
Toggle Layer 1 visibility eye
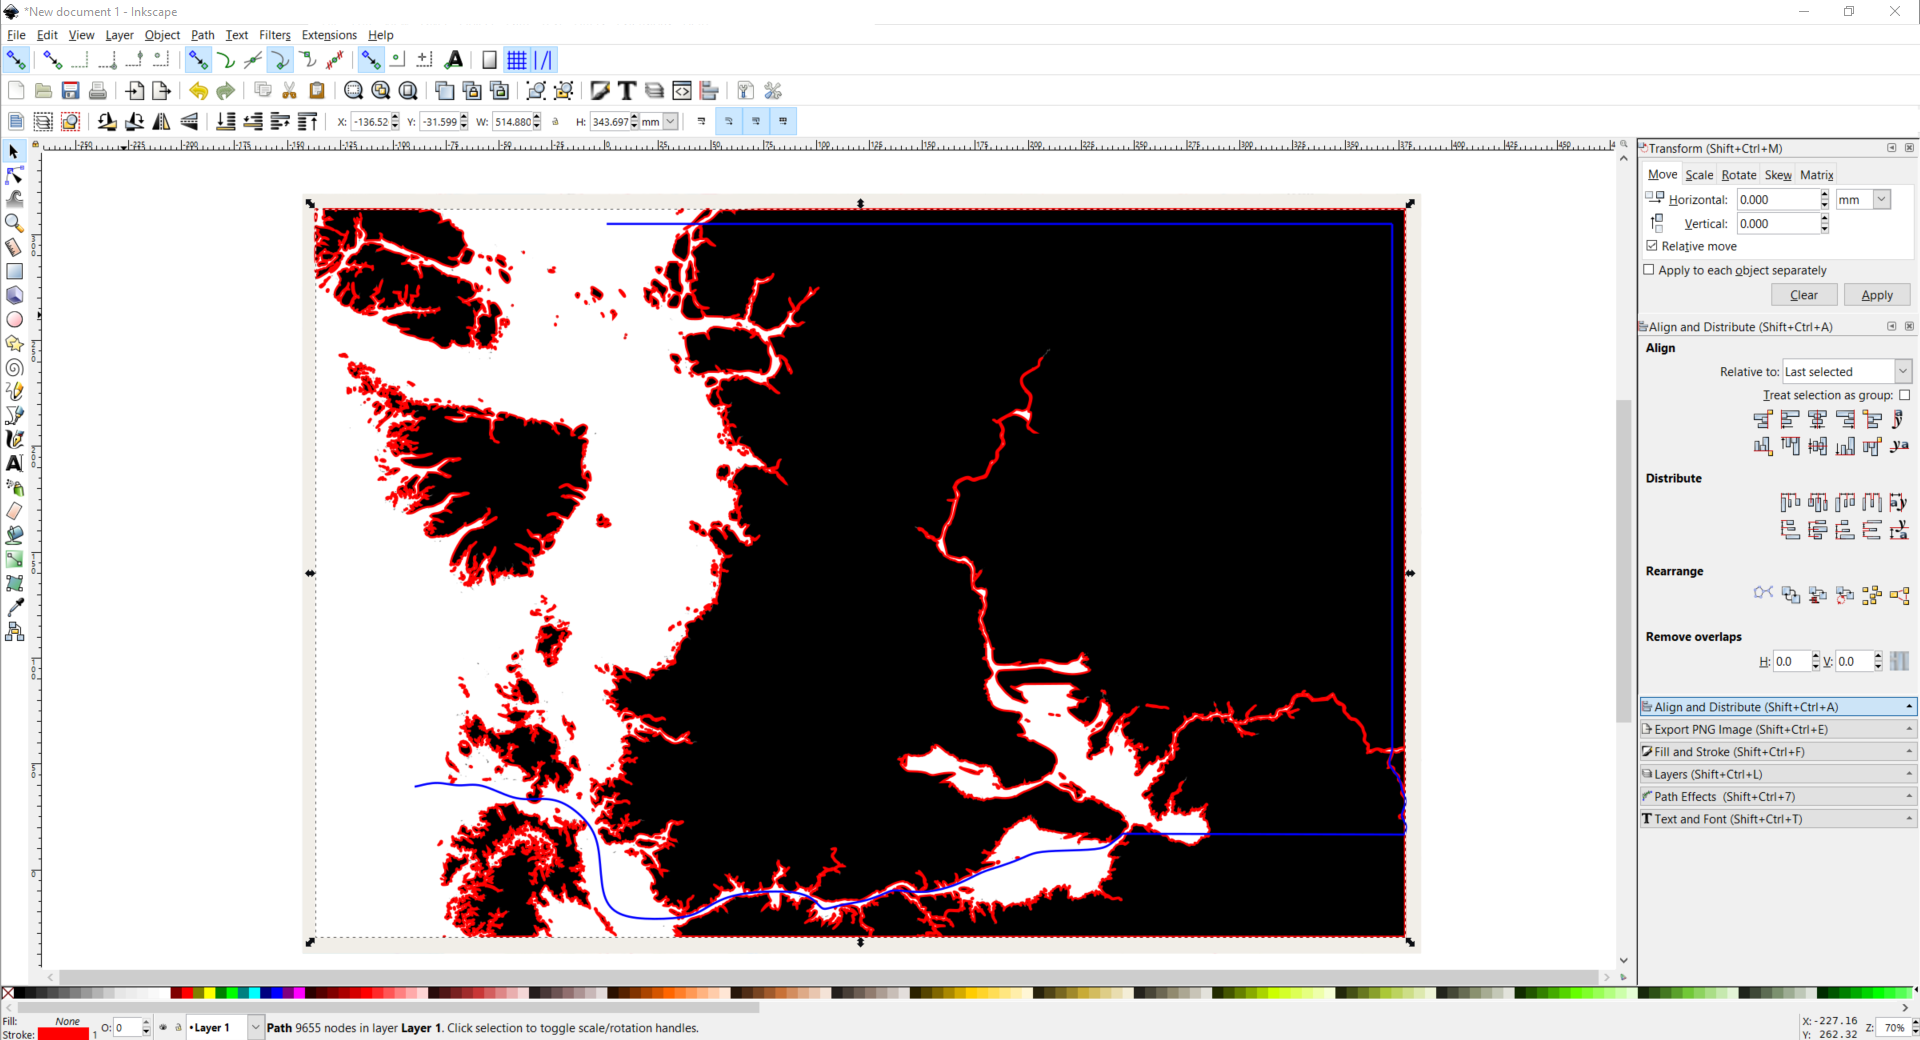pos(163,1027)
